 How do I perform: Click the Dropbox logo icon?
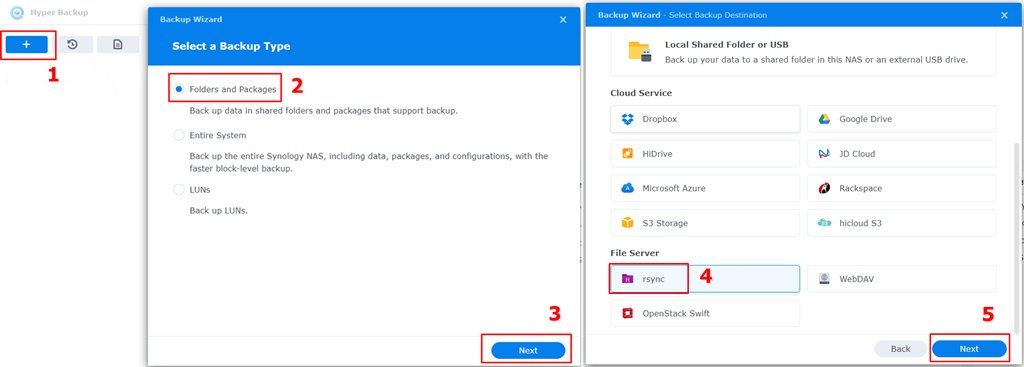tap(628, 119)
